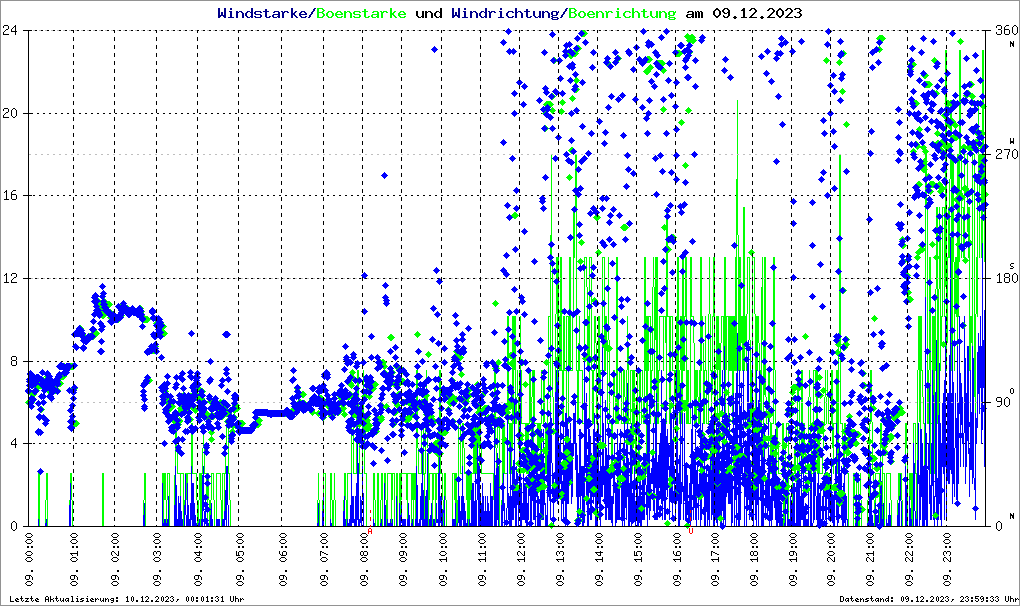
Task: Click the blue 'Windrichtung' title word
Action: (505, 13)
